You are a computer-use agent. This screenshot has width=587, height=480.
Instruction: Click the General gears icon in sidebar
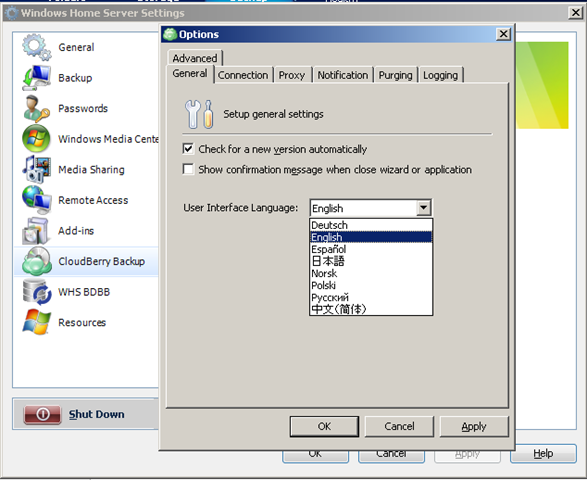click(36, 47)
